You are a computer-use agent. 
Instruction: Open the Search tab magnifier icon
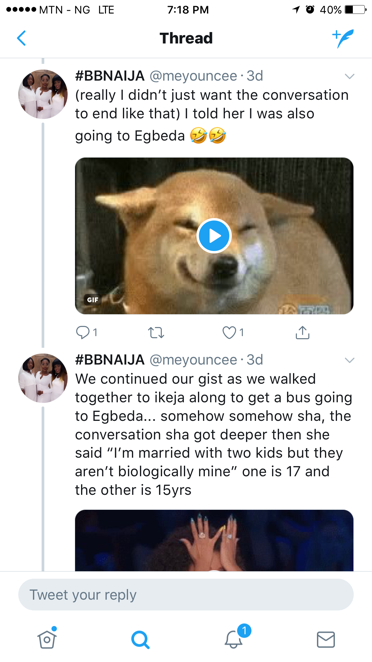tap(140, 639)
